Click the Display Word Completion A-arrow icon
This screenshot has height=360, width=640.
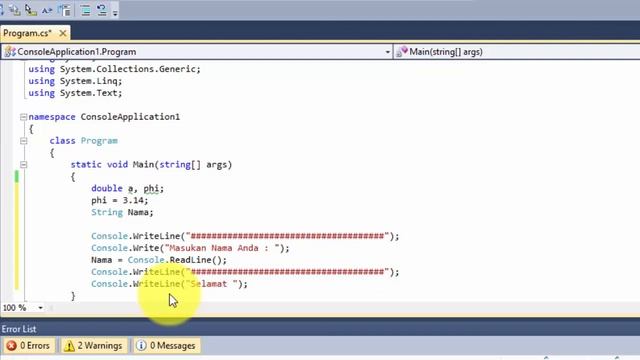[x=47, y=10]
